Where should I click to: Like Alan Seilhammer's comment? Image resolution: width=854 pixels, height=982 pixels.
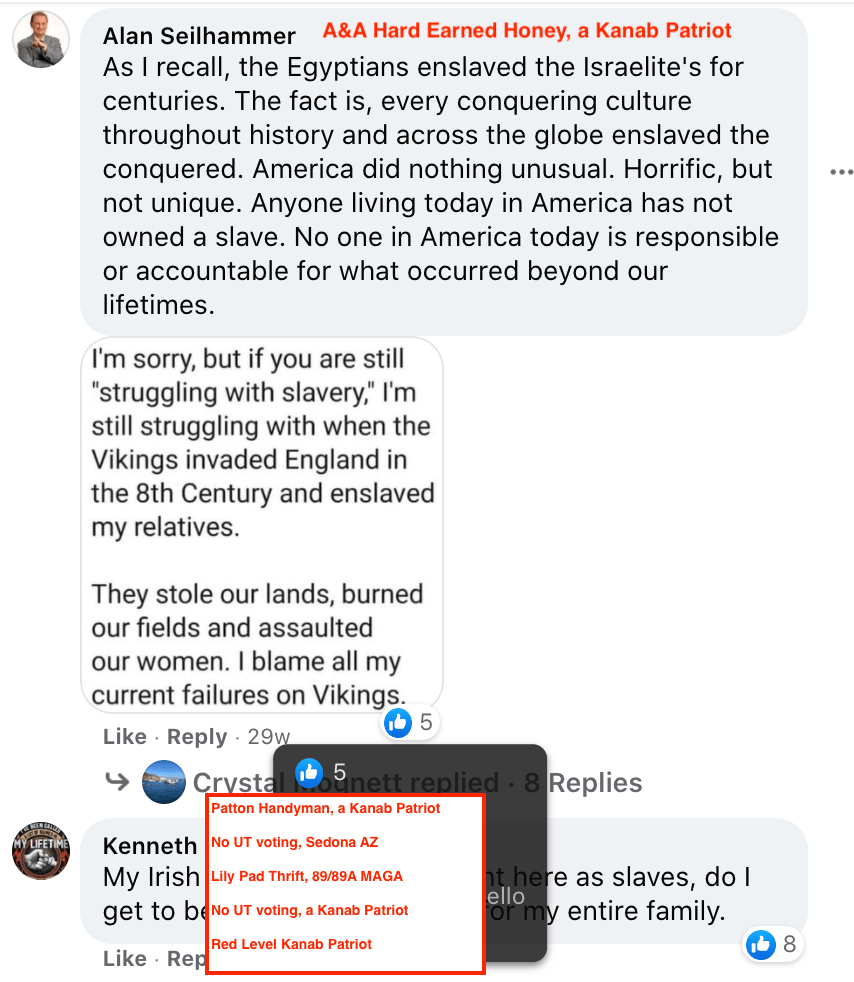point(125,737)
